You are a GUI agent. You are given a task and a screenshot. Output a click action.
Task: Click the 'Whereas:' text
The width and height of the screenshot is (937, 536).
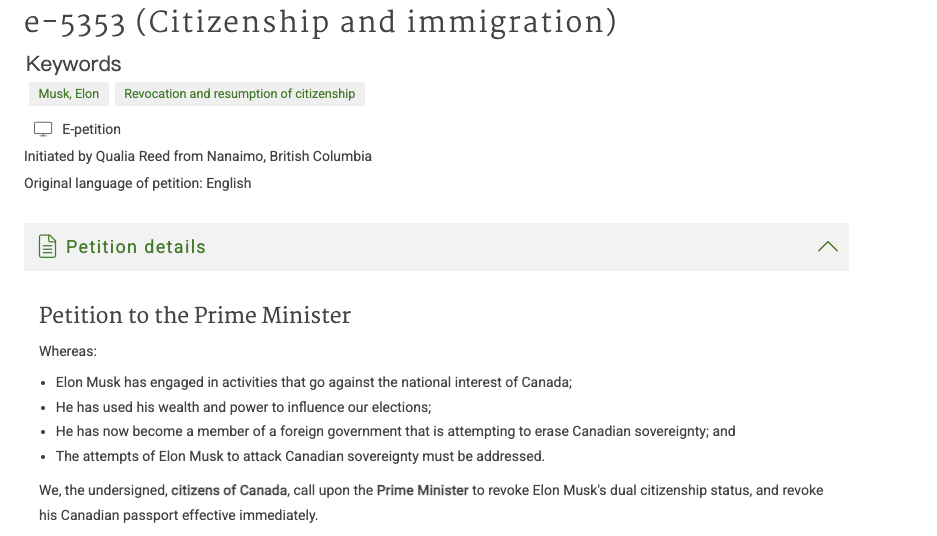click(x=68, y=351)
